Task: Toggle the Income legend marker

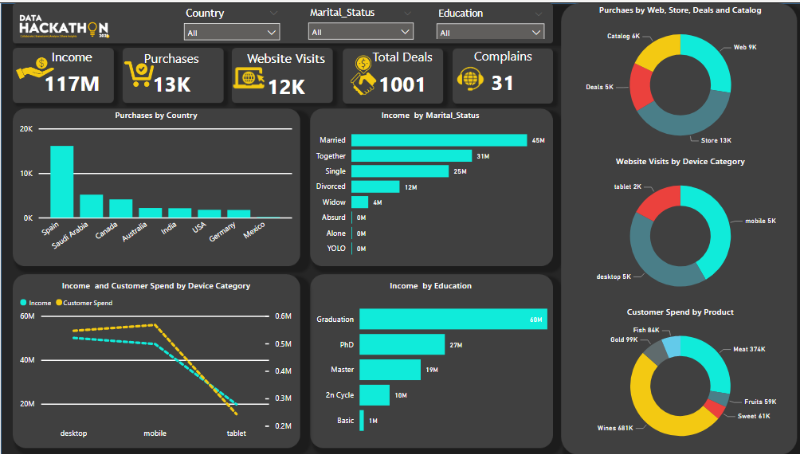Action: coord(24,301)
